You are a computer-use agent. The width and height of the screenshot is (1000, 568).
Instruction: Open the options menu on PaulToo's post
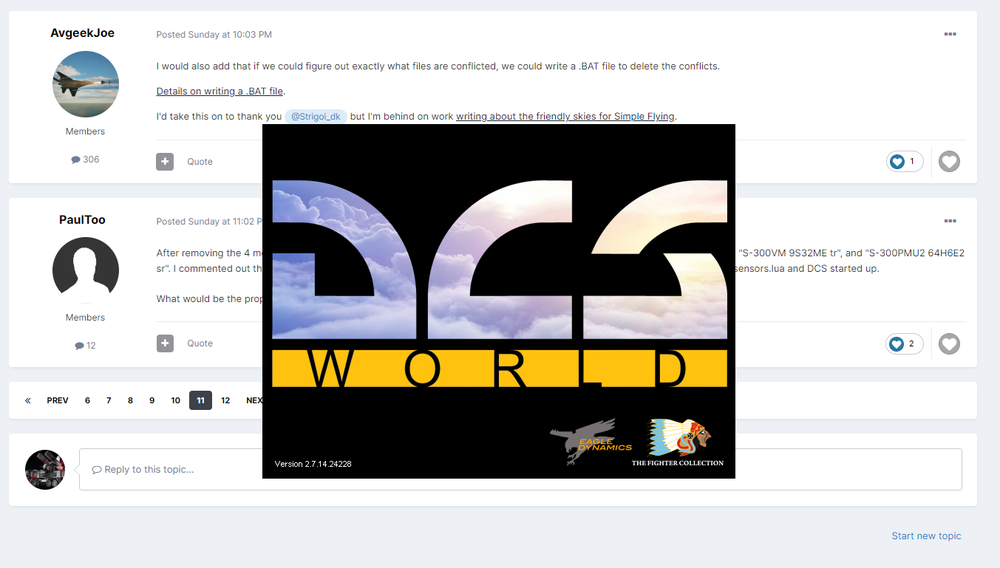click(950, 221)
